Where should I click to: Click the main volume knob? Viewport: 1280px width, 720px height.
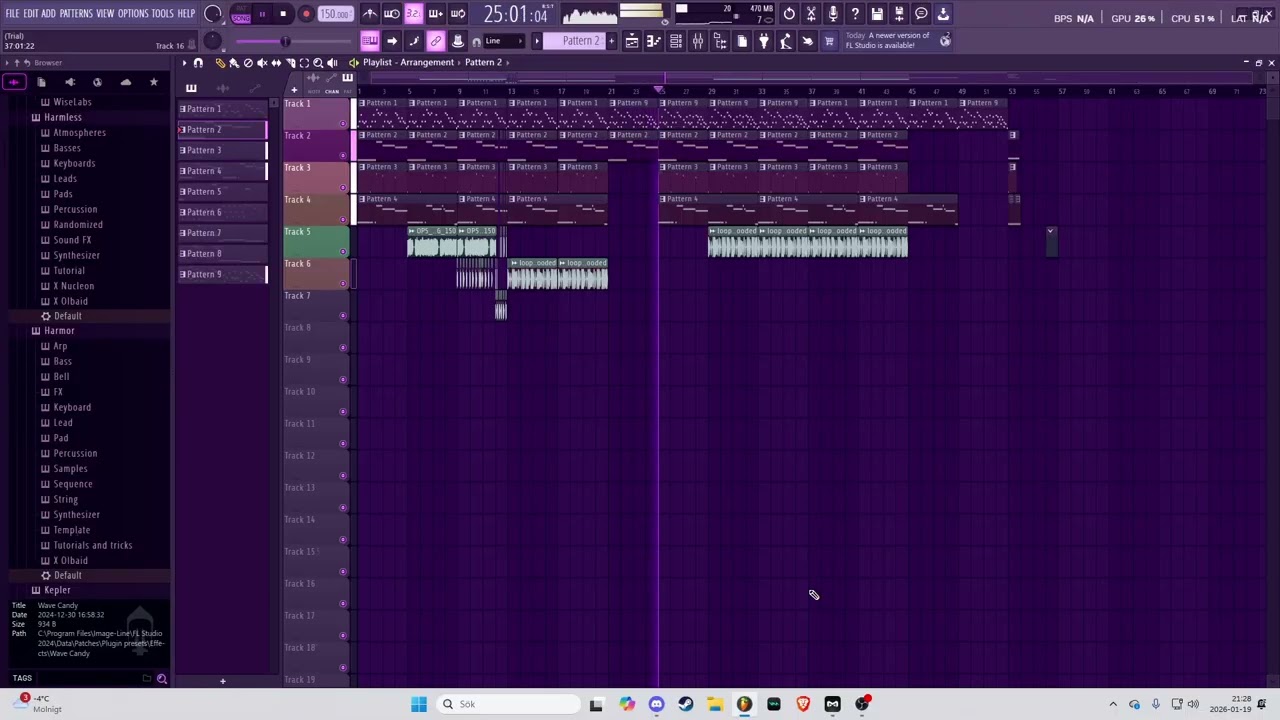(x=213, y=14)
